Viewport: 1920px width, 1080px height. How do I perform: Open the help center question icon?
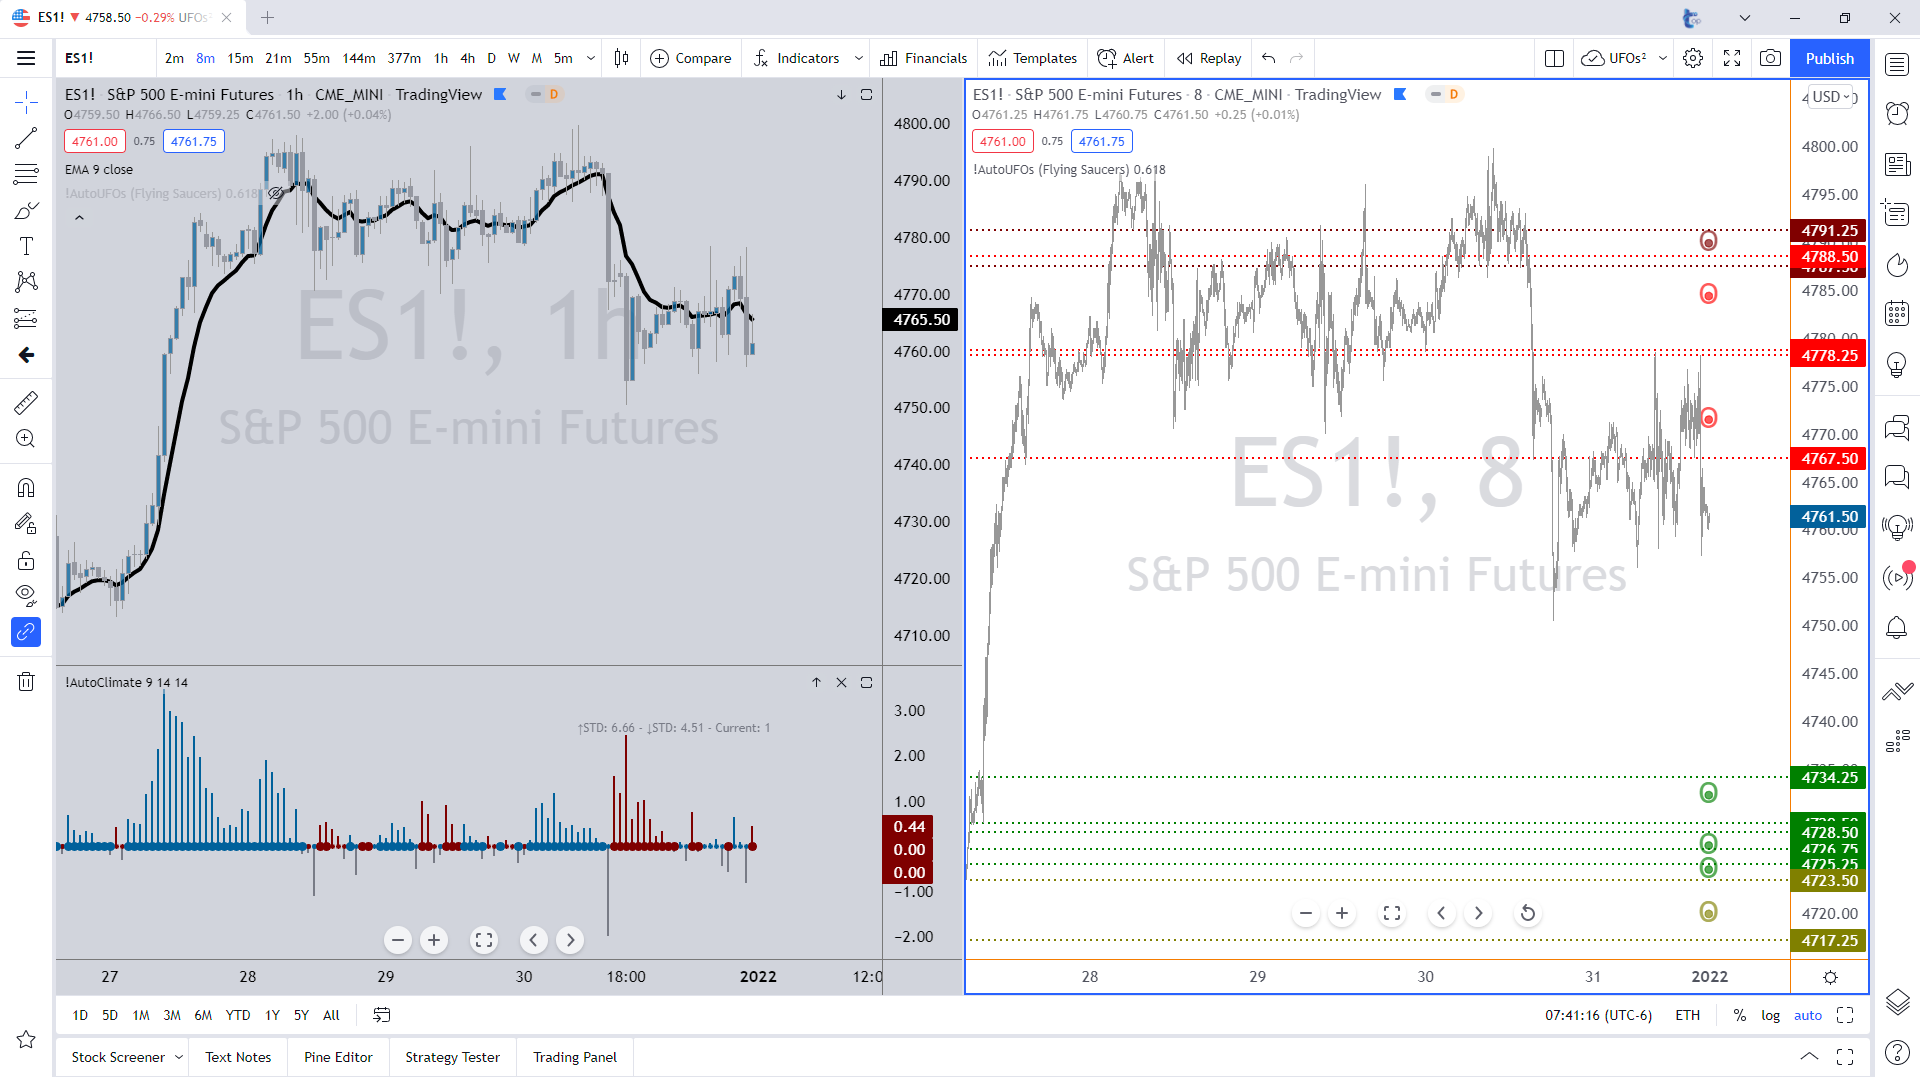tap(1897, 1052)
